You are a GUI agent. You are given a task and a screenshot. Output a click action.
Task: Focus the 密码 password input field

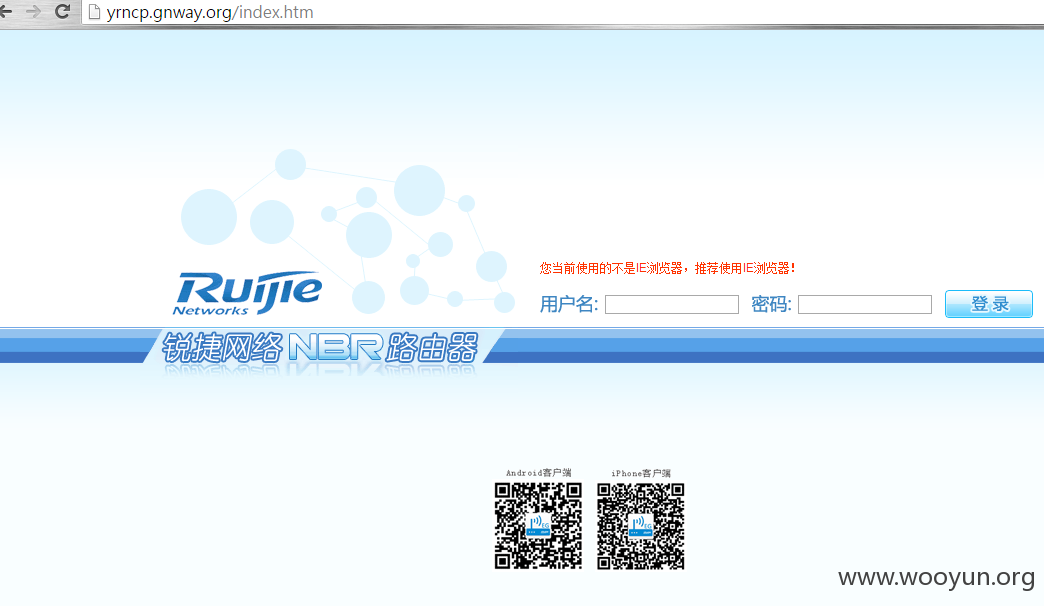pos(865,304)
